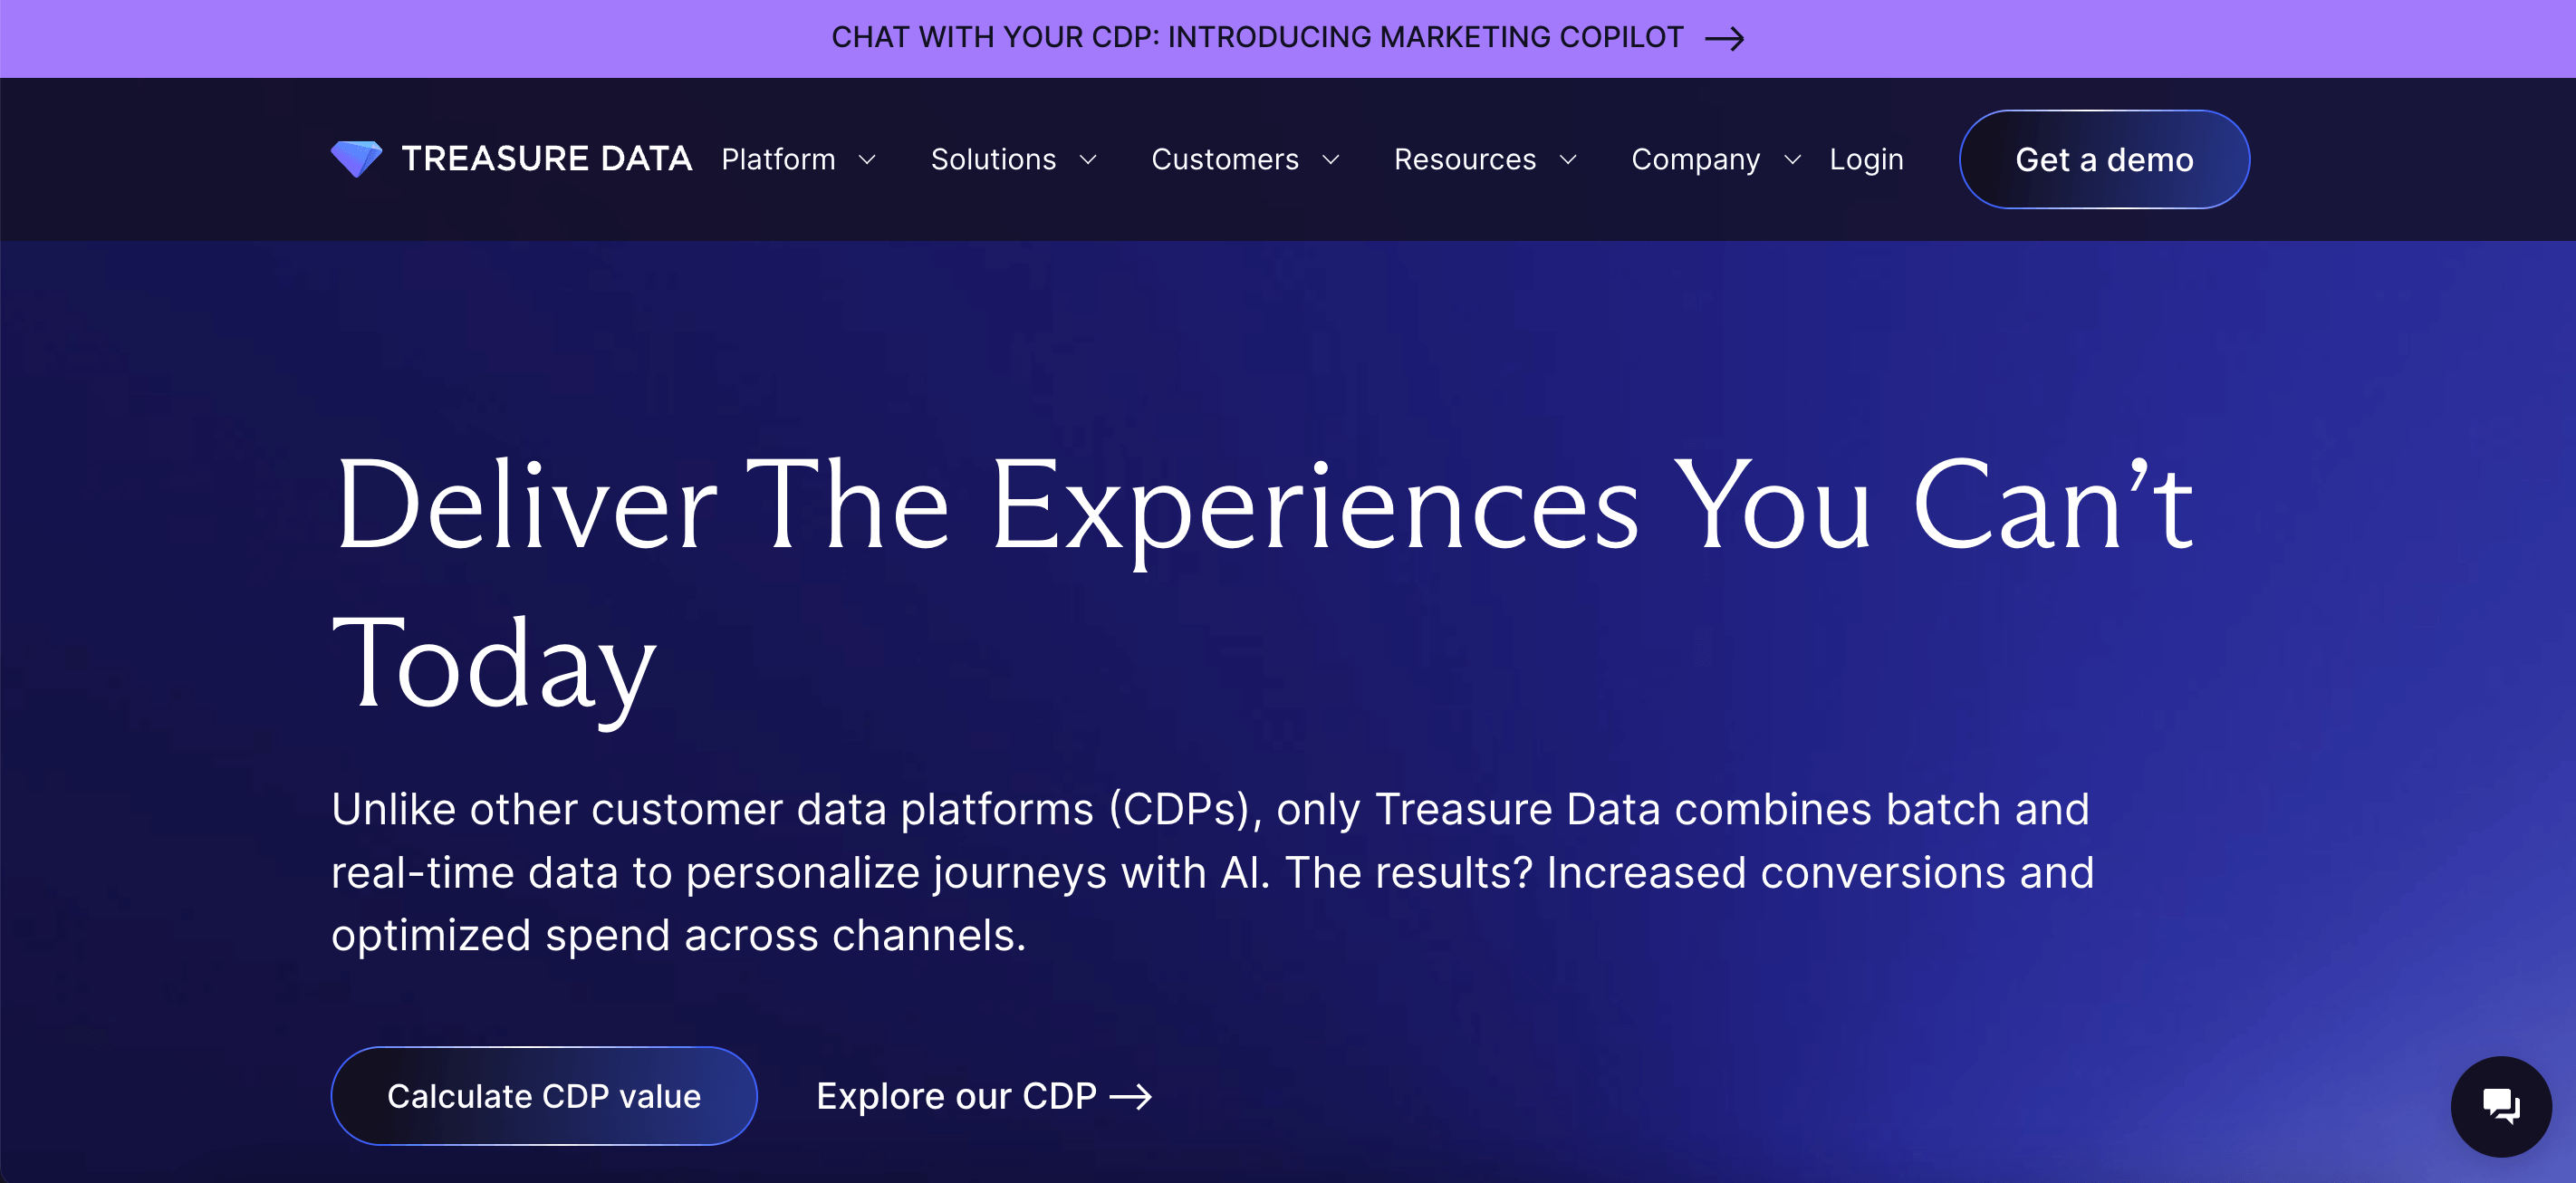Select Platform in the navigation bar
2576x1183 pixels.
click(778, 159)
